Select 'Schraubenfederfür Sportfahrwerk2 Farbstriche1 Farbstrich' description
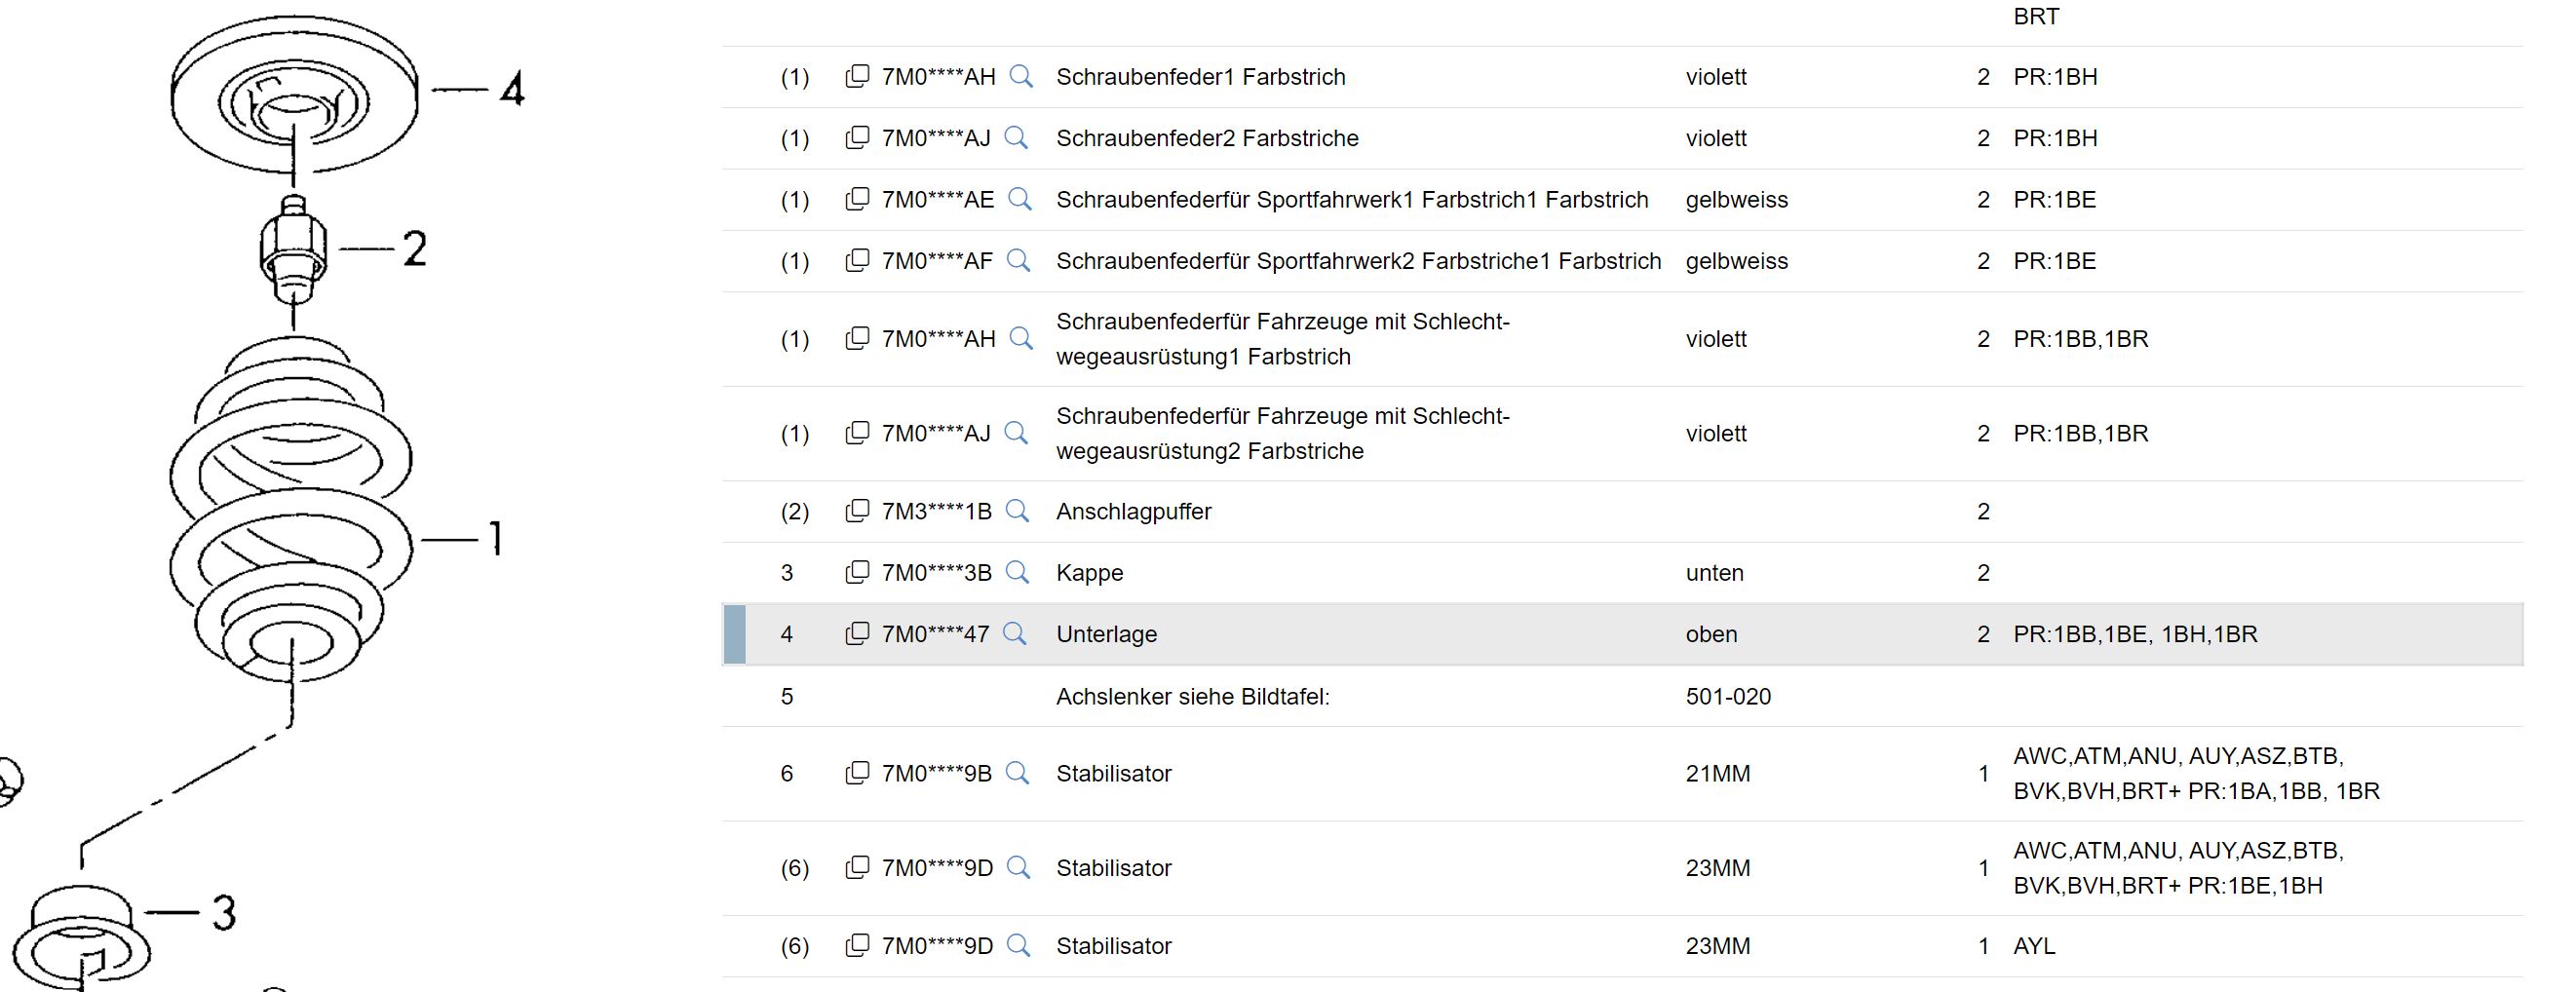The image size is (2576, 992). click(1358, 261)
